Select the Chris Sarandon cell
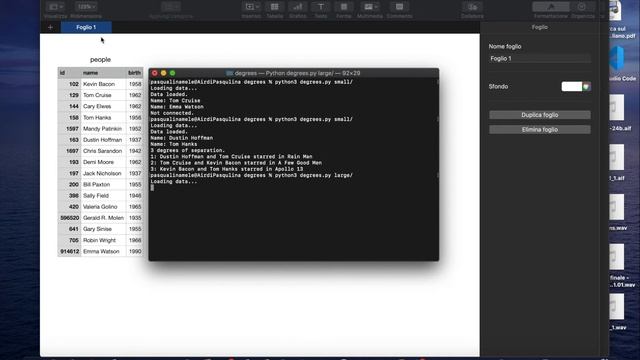Screen dimensions: 640x360 103,151
